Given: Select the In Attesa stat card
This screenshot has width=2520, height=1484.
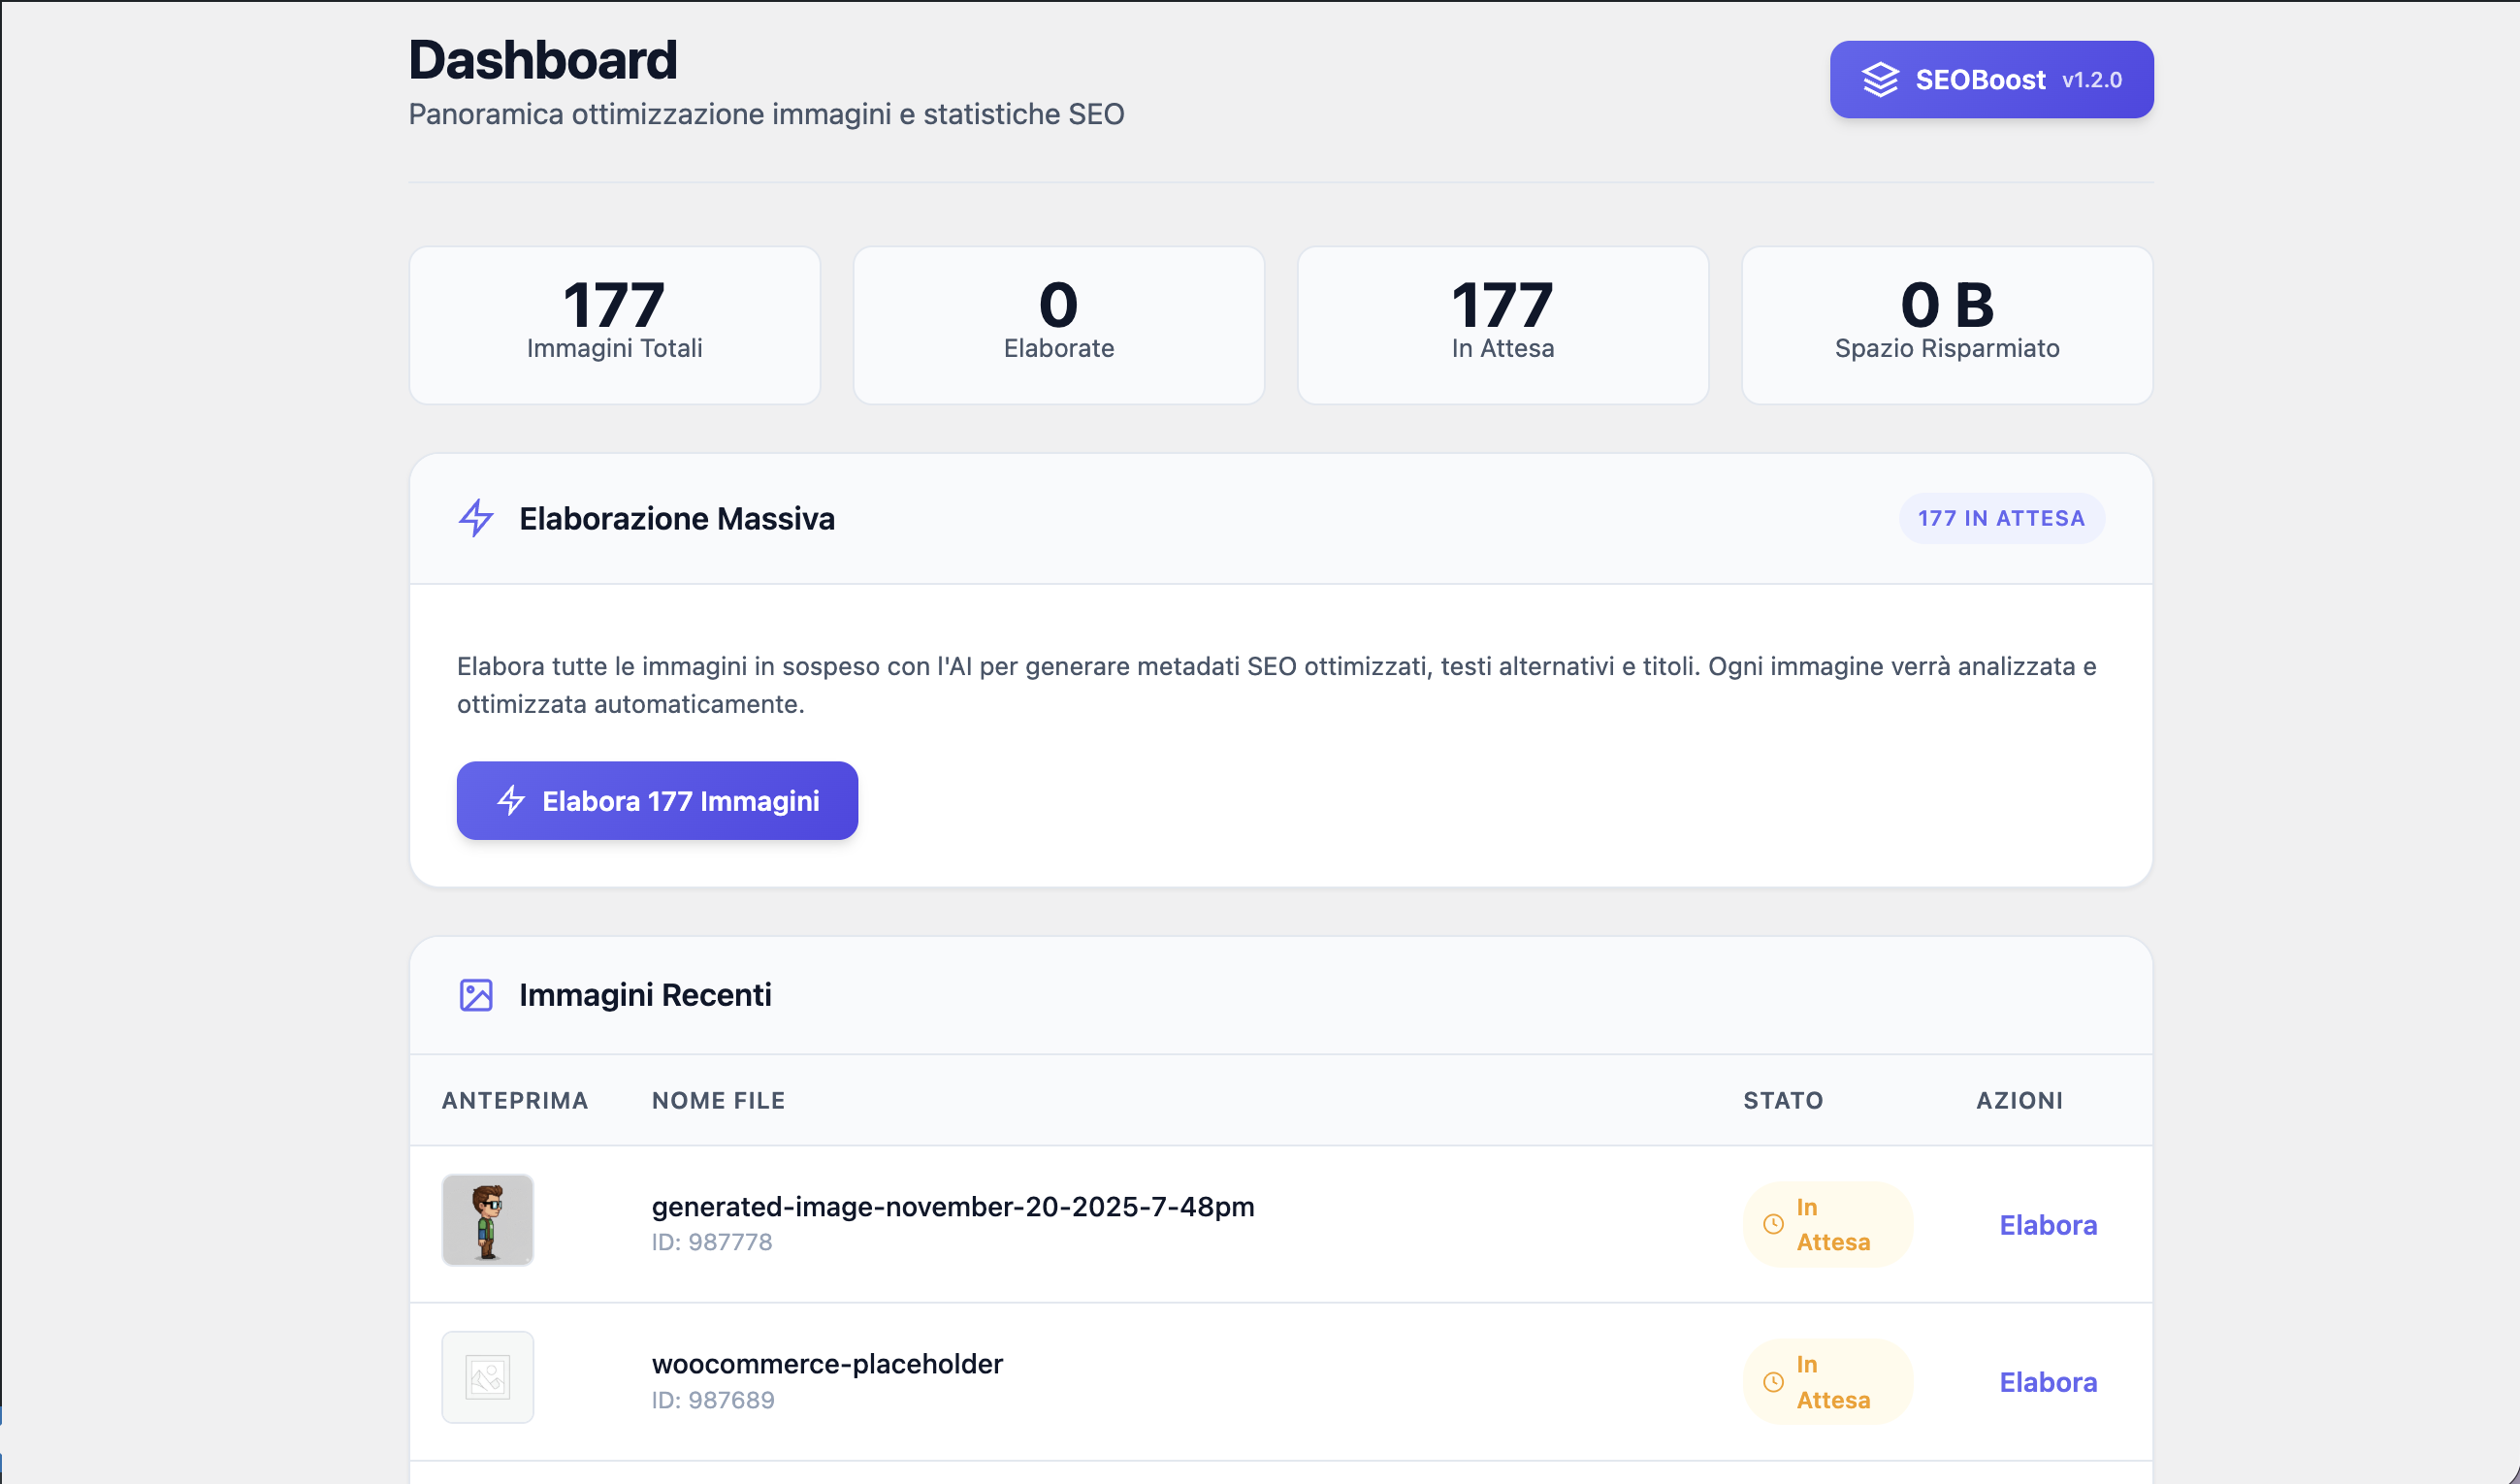Looking at the screenshot, I should click(1502, 325).
